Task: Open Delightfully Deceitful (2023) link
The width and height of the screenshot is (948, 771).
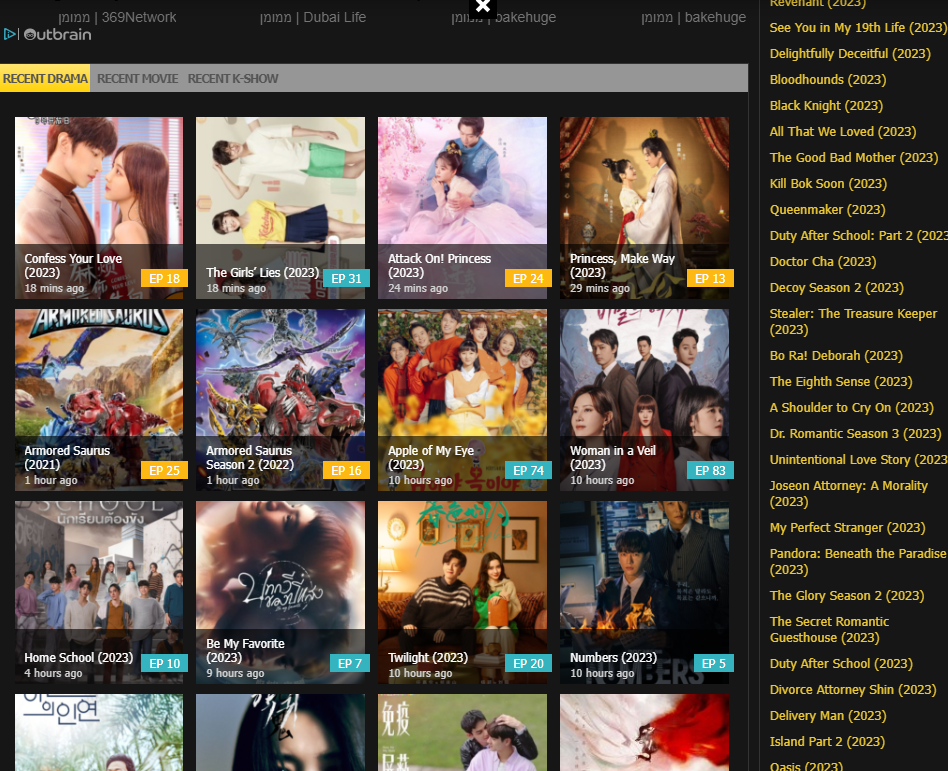Action: click(x=850, y=54)
